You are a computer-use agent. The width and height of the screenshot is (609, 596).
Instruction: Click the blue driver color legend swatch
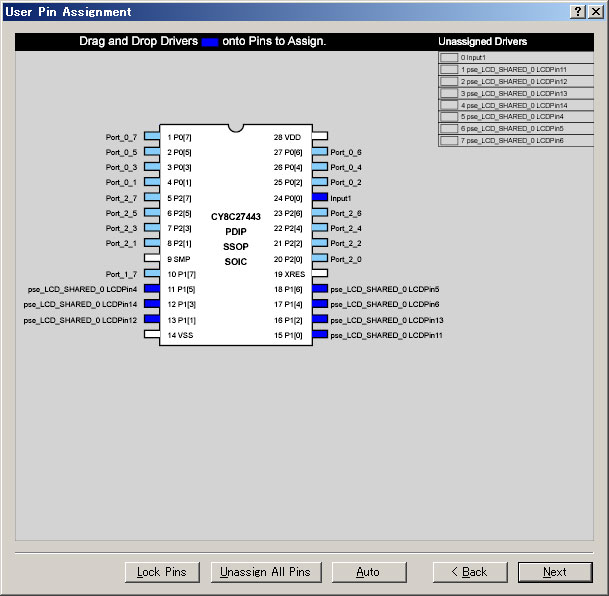210,42
